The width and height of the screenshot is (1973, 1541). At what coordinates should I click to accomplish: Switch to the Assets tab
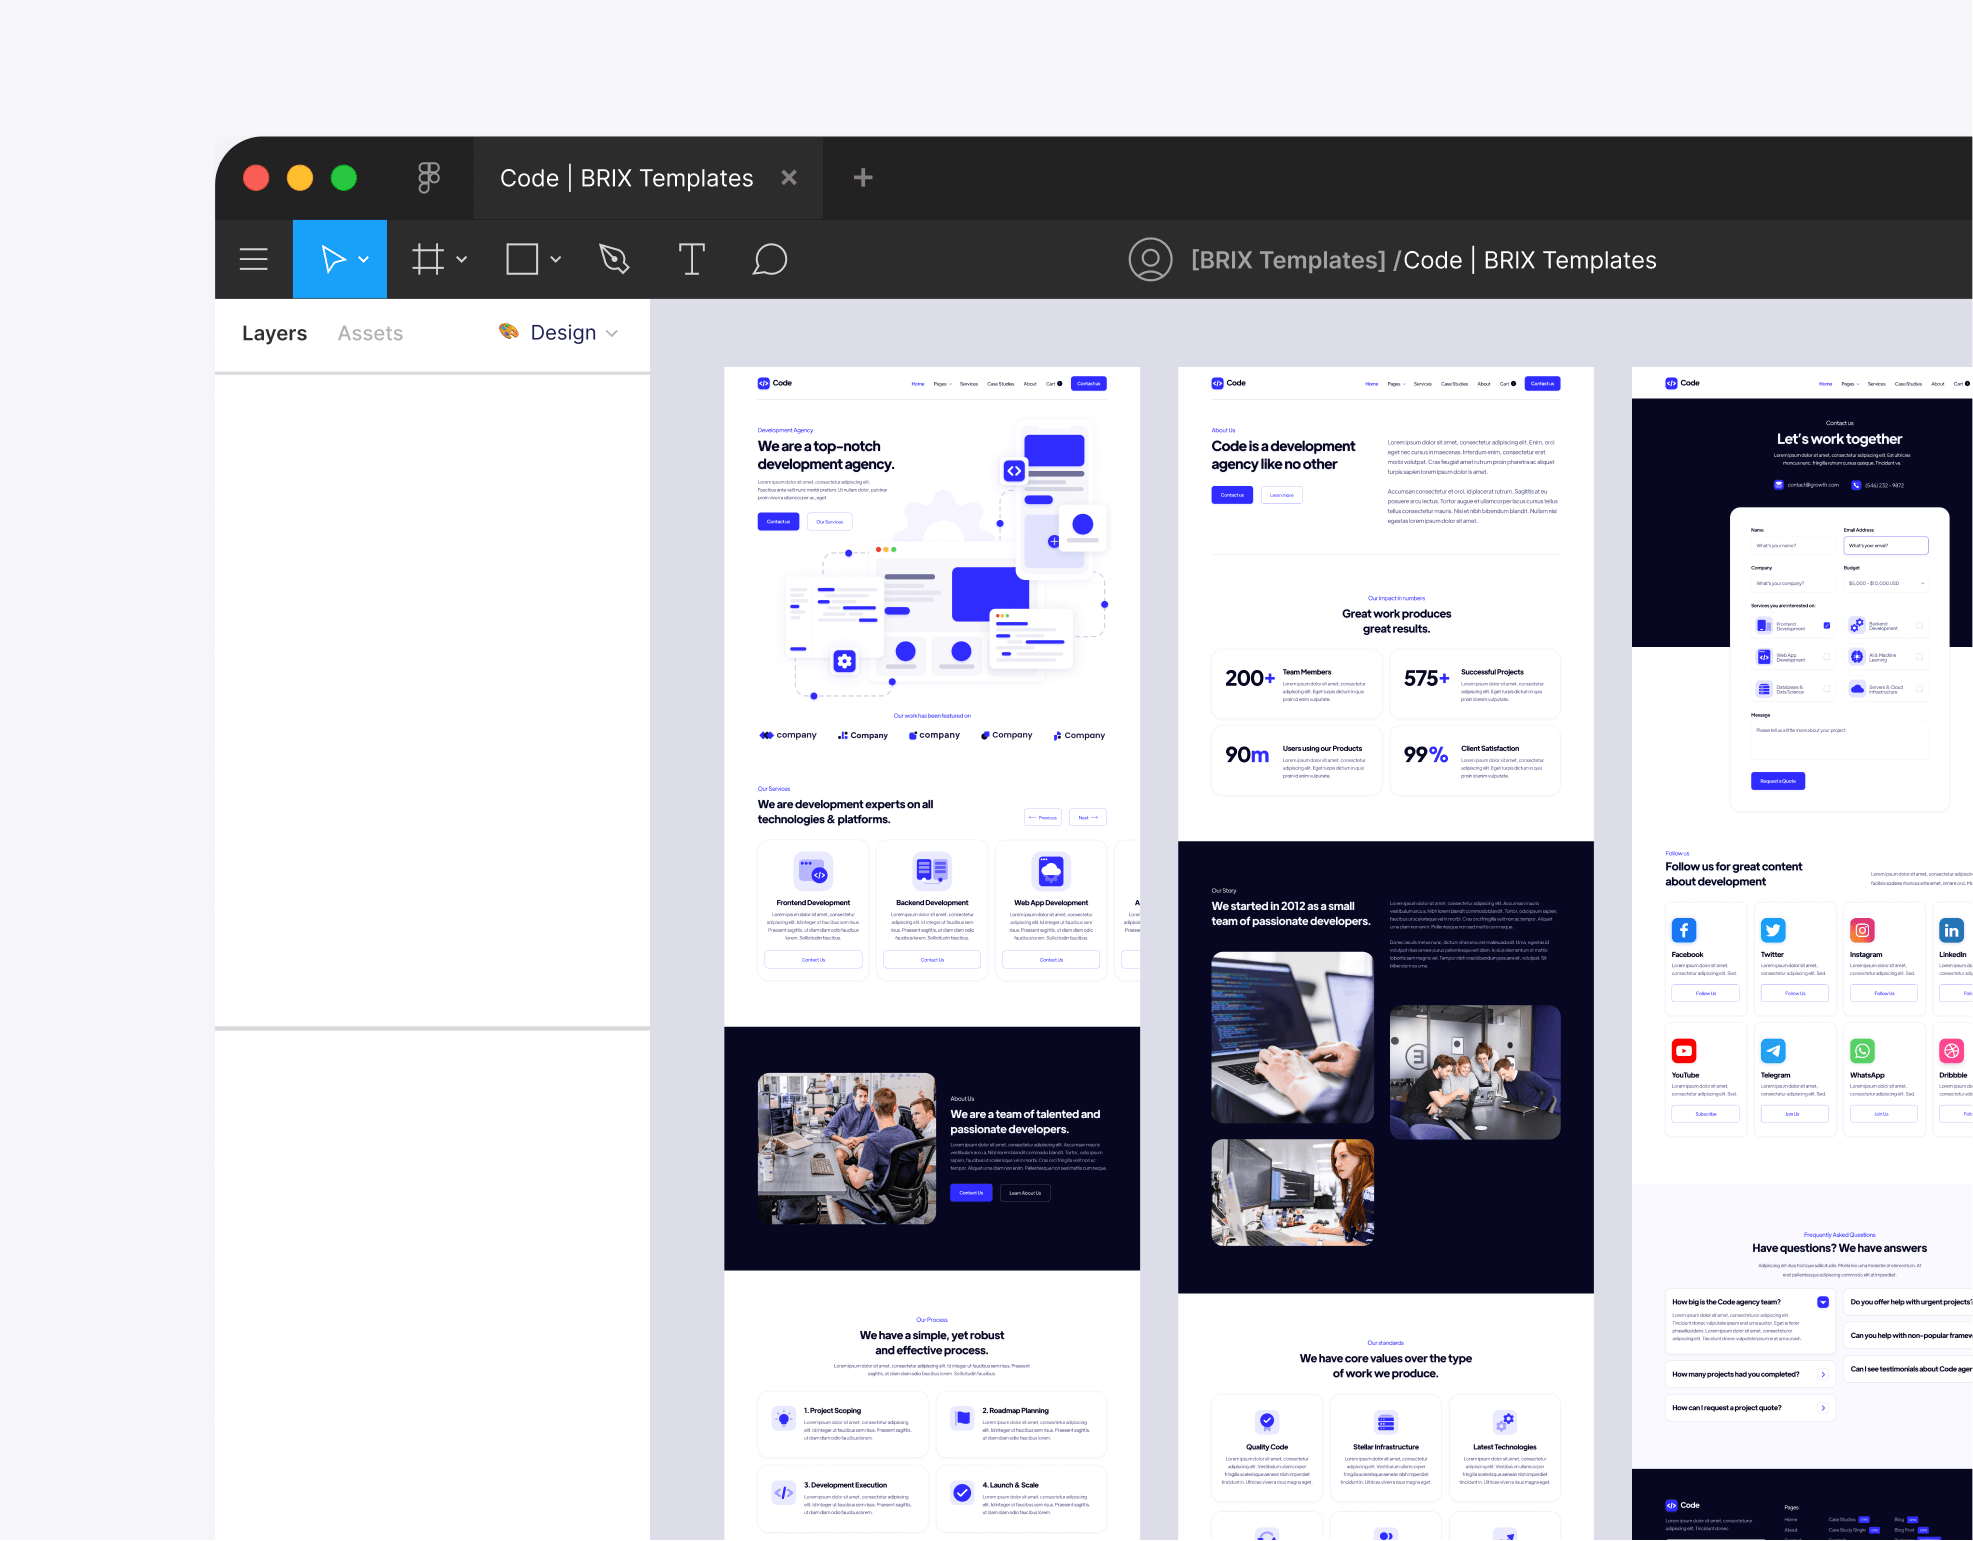[370, 332]
